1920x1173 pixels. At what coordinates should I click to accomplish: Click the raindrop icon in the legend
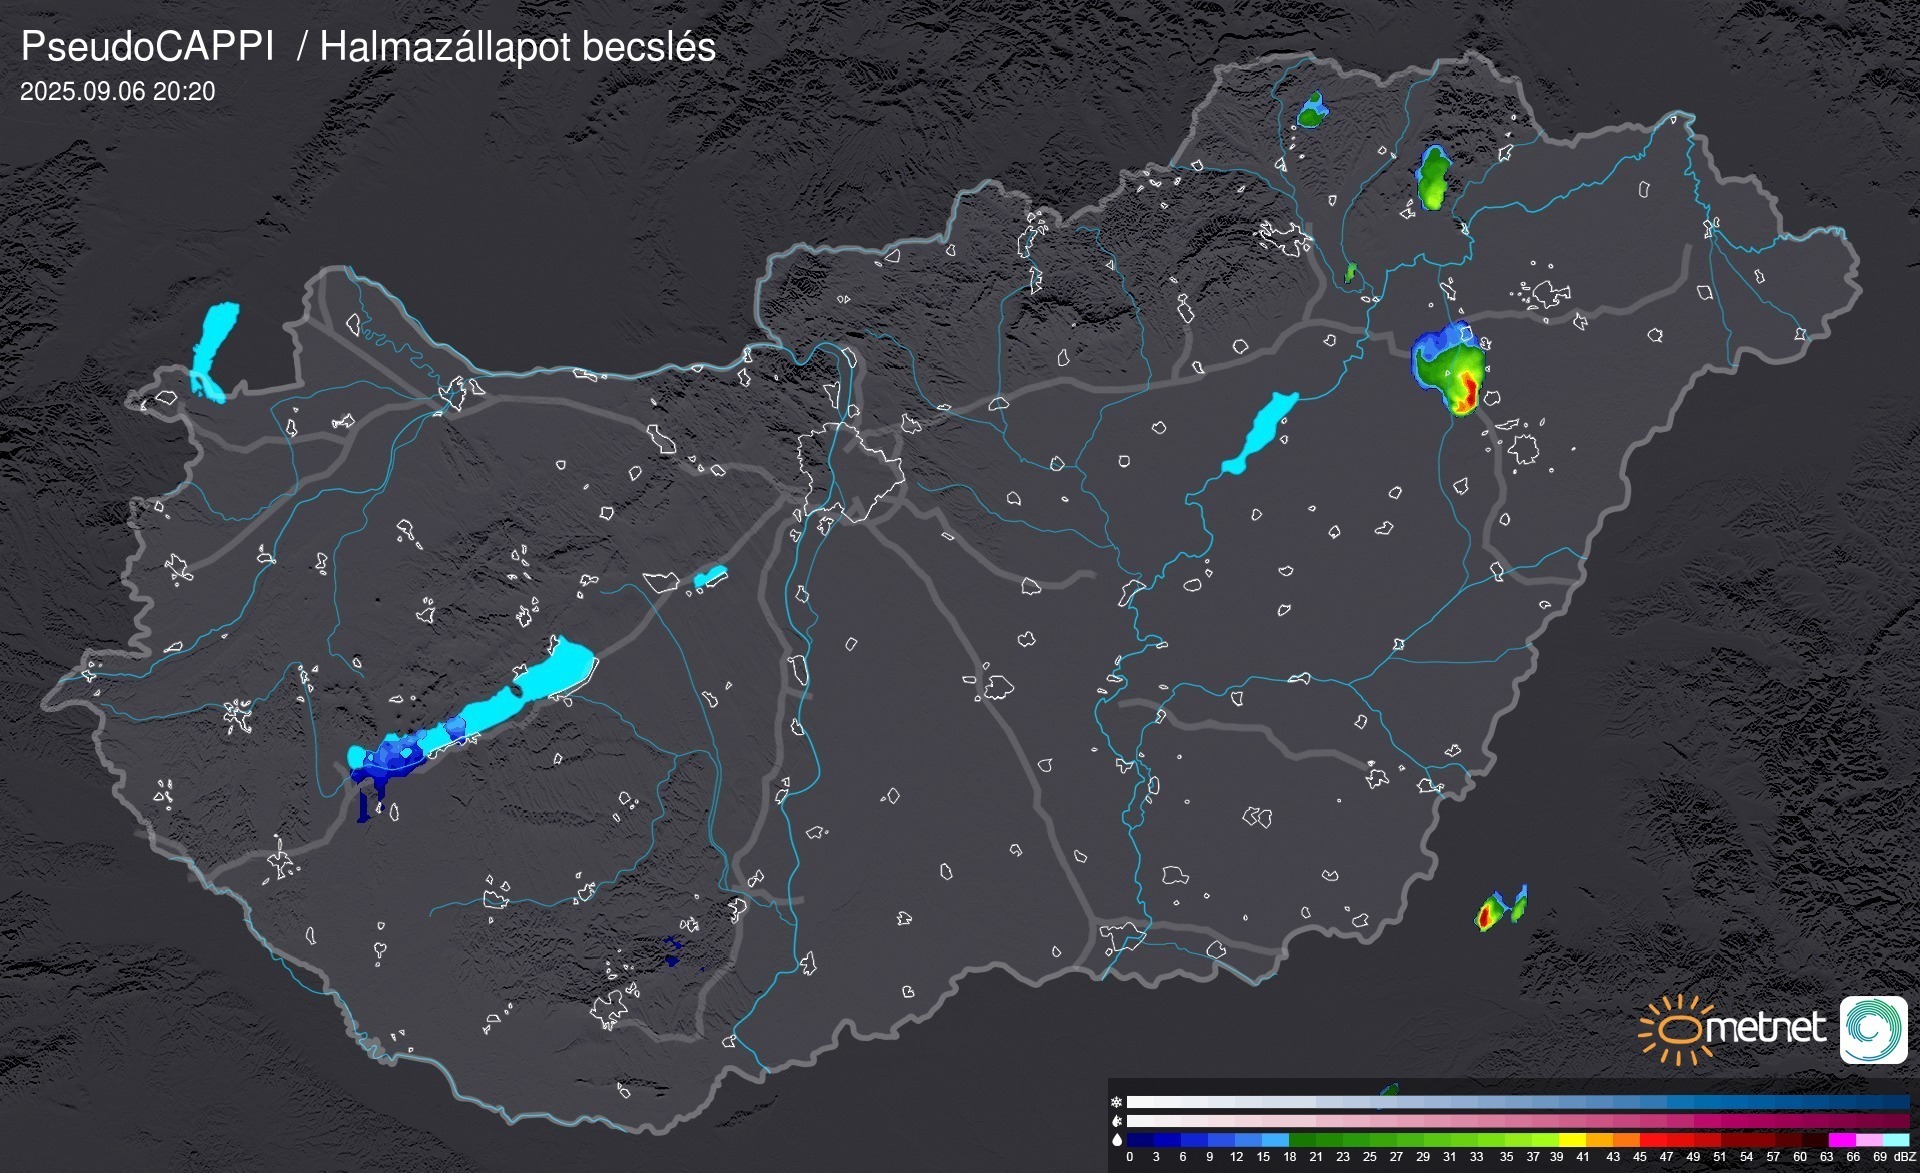pyautogui.click(x=1117, y=1139)
